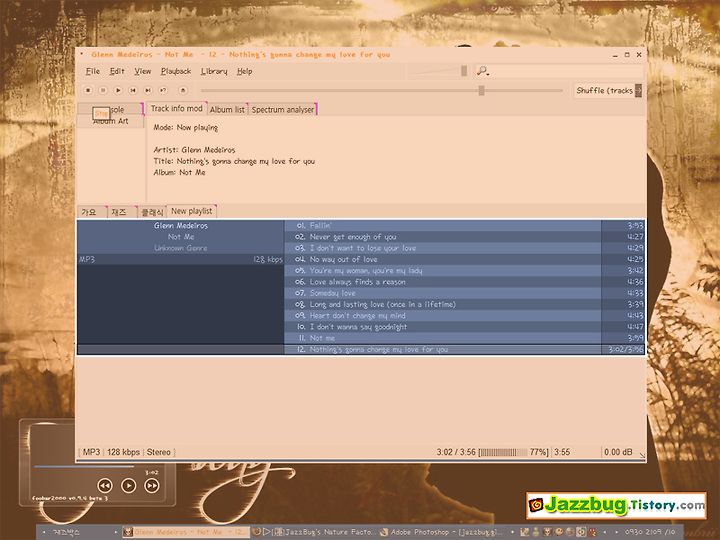Switch to the Spectrum analyser tab
This screenshot has height=540, width=720.
tap(283, 109)
